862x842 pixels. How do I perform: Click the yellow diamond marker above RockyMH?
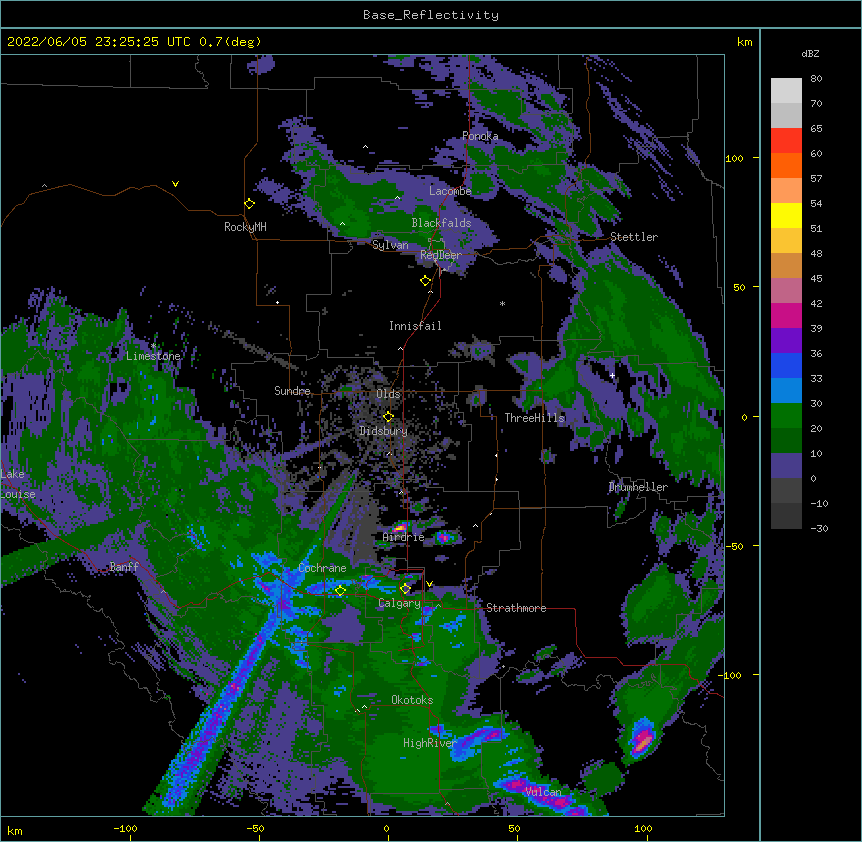pos(250,204)
